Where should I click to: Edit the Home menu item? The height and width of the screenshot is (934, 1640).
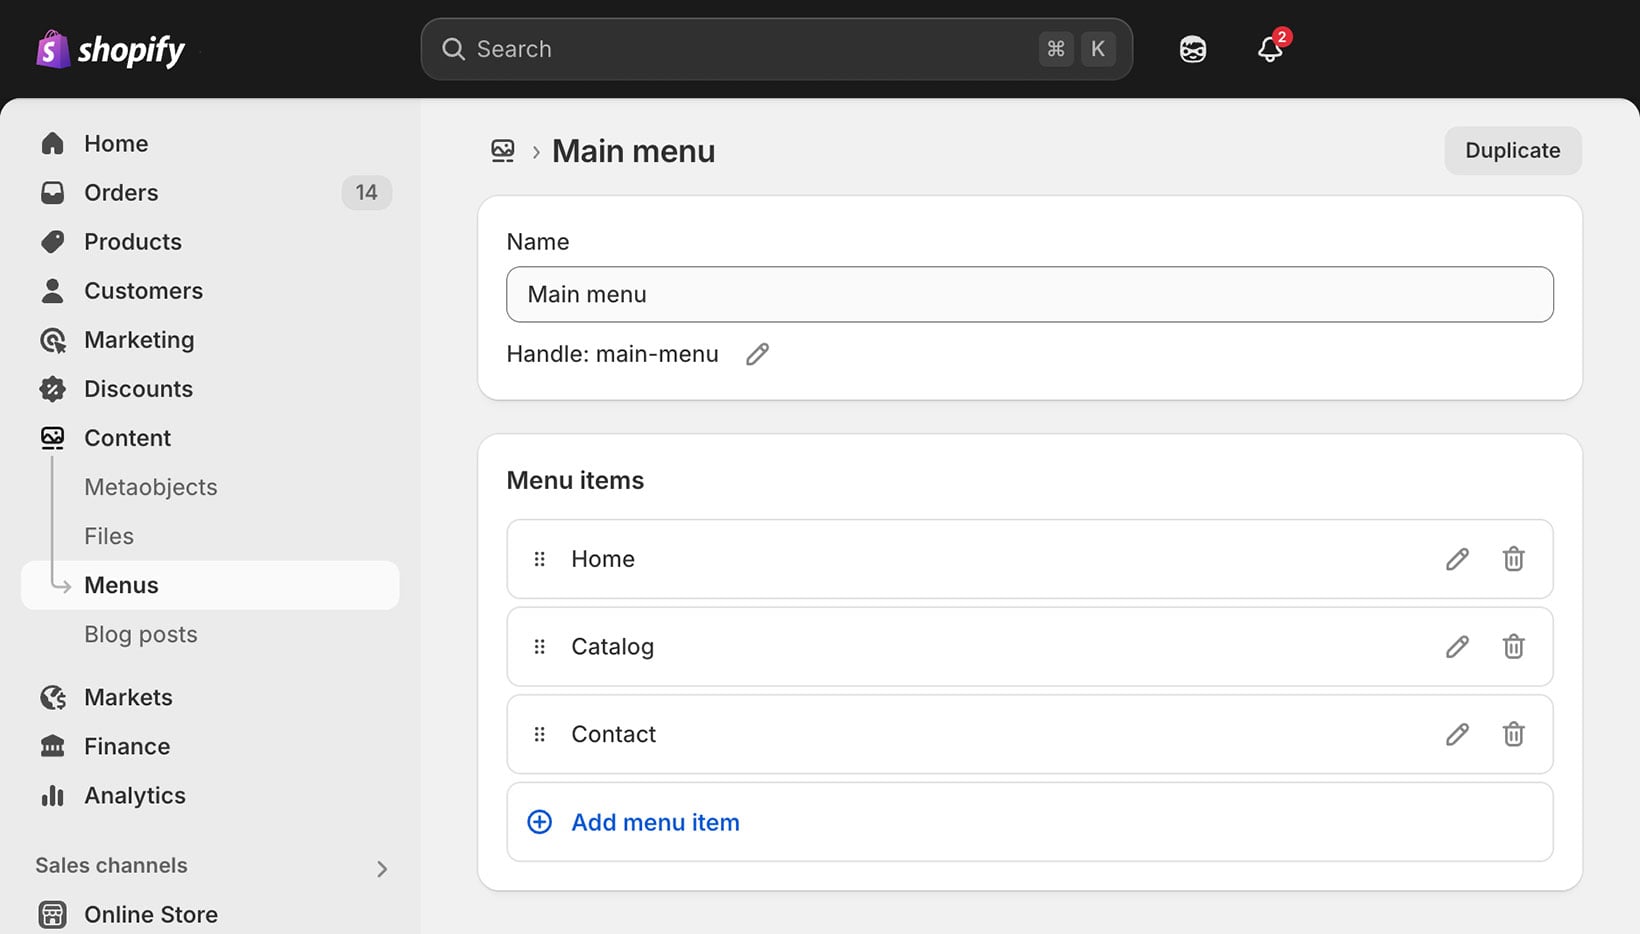[1457, 559]
